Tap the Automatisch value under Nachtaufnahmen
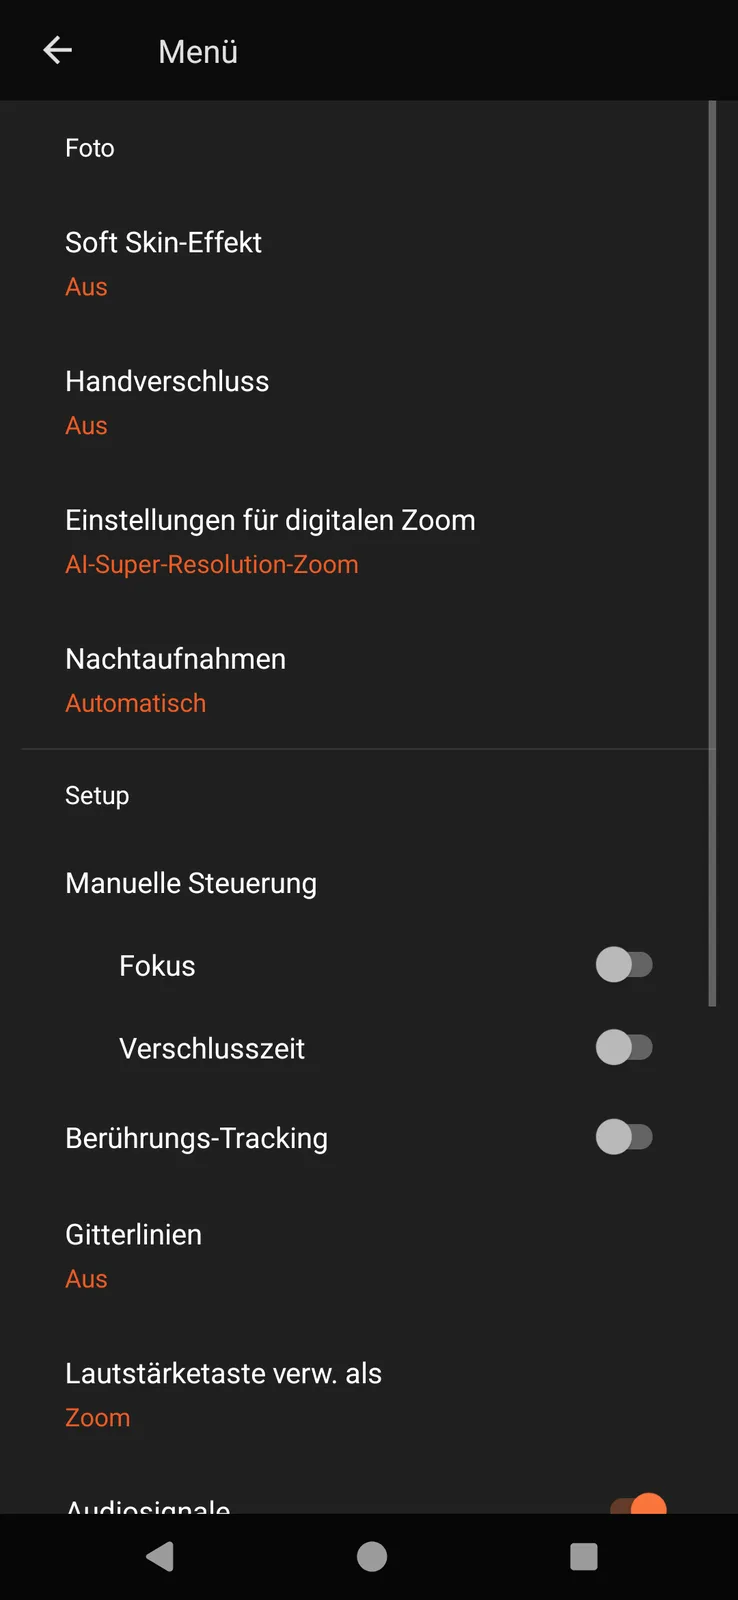Image resolution: width=738 pixels, height=1600 pixels. click(136, 704)
